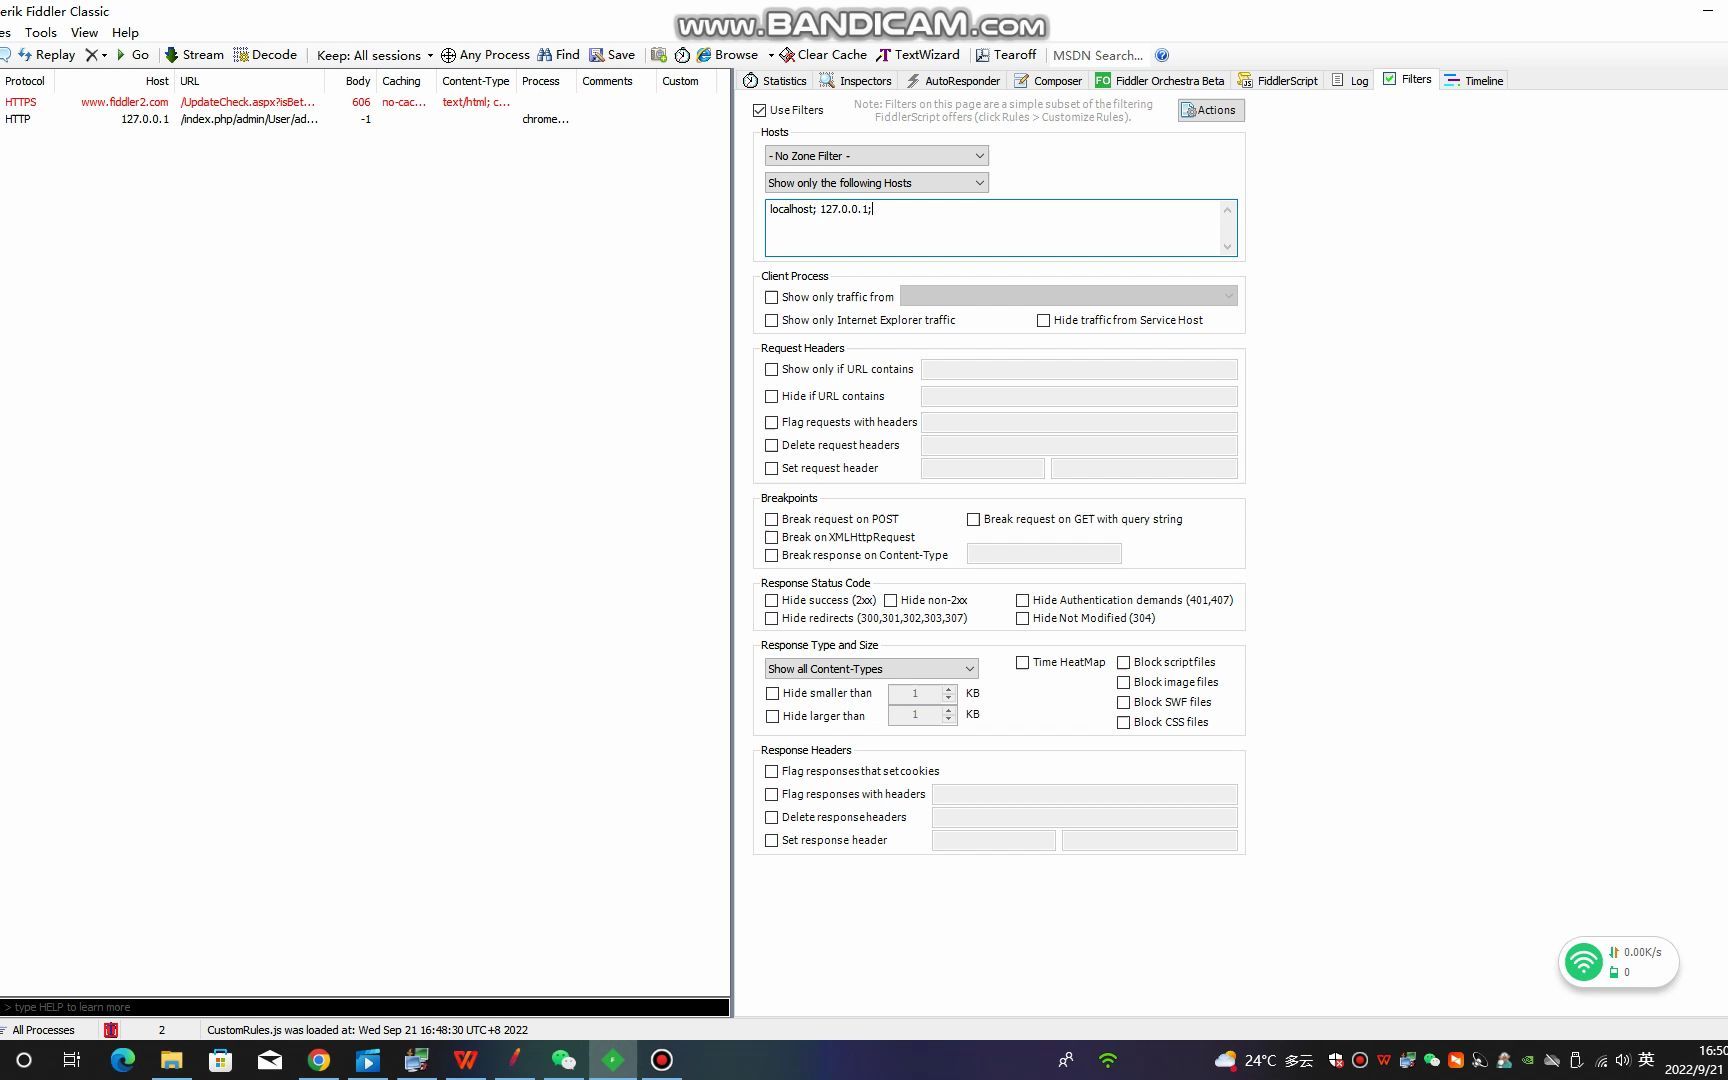Open Google Chrome from the taskbar
The height and width of the screenshot is (1080, 1728).
click(319, 1060)
